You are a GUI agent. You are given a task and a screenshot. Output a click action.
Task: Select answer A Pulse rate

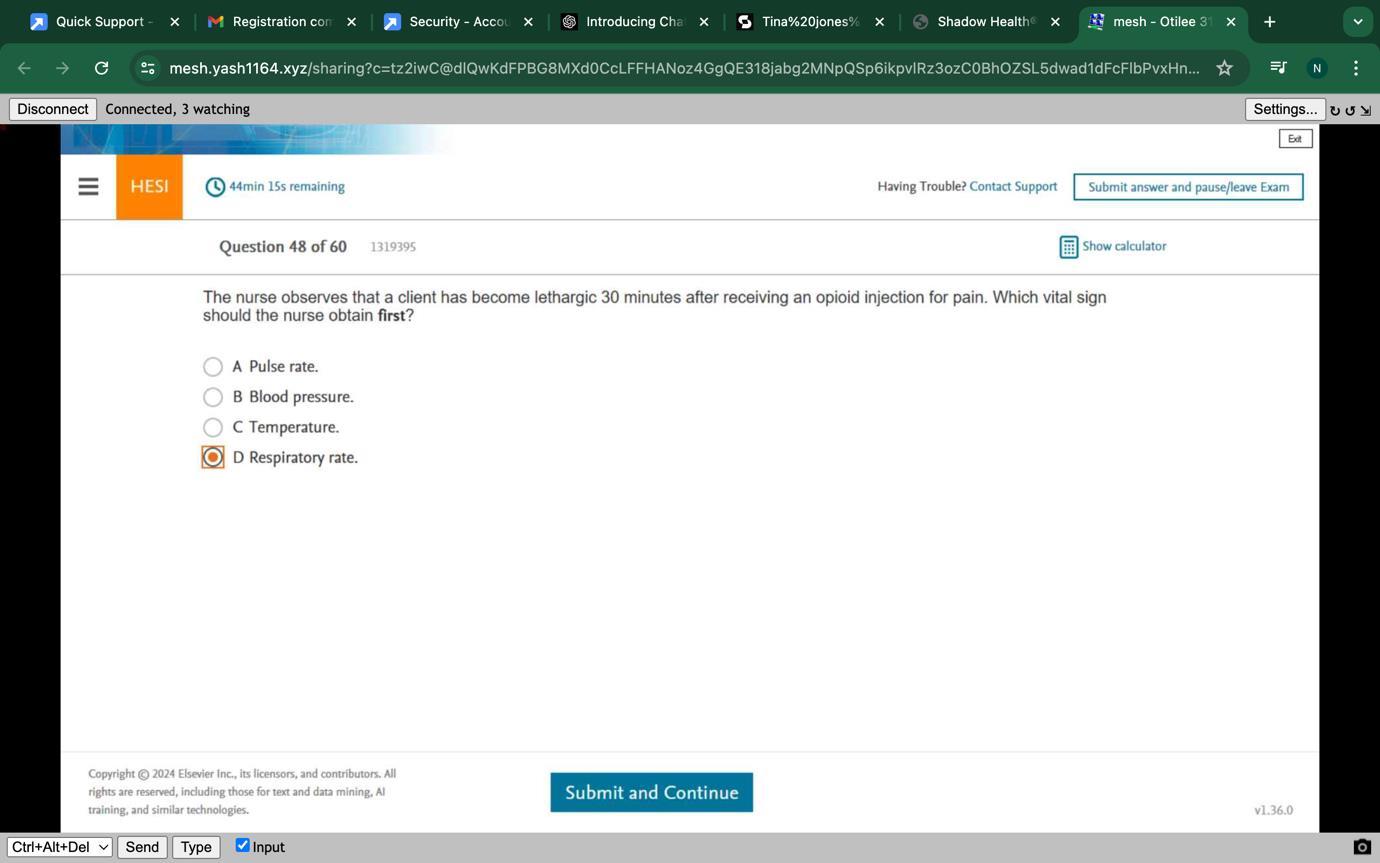(x=213, y=367)
